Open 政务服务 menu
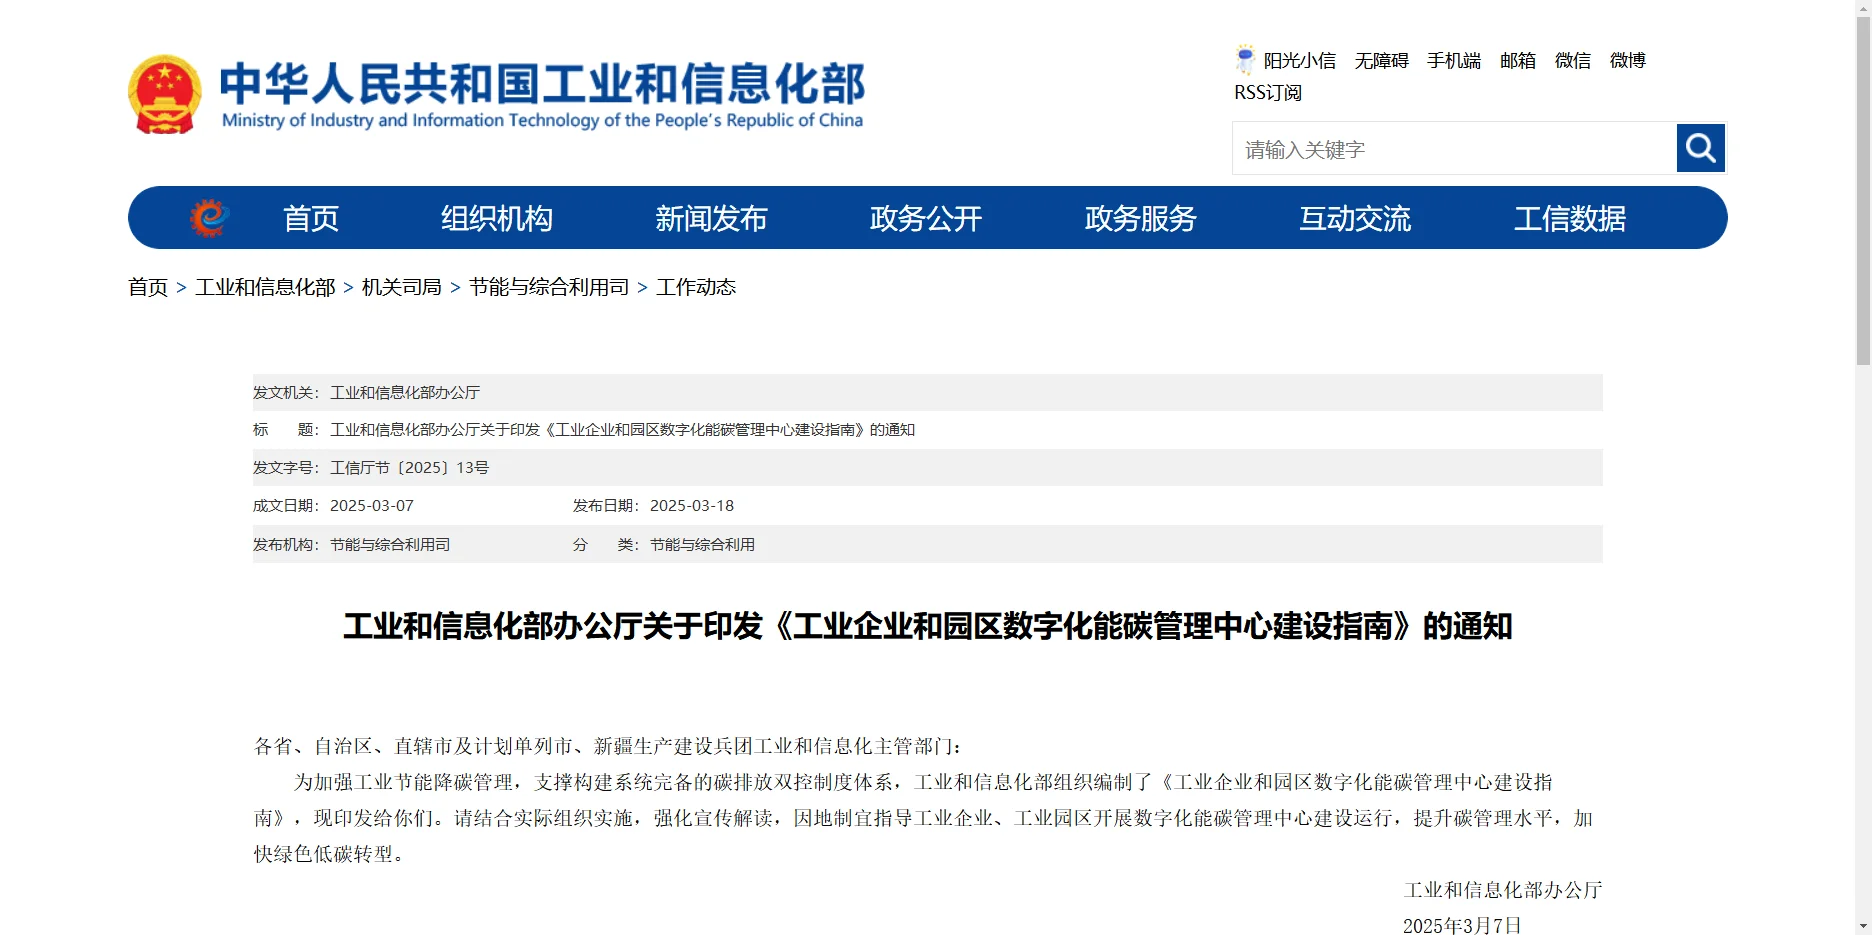Image resolution: width=1872 pixels, height=935 pixels. (1139, 218)
